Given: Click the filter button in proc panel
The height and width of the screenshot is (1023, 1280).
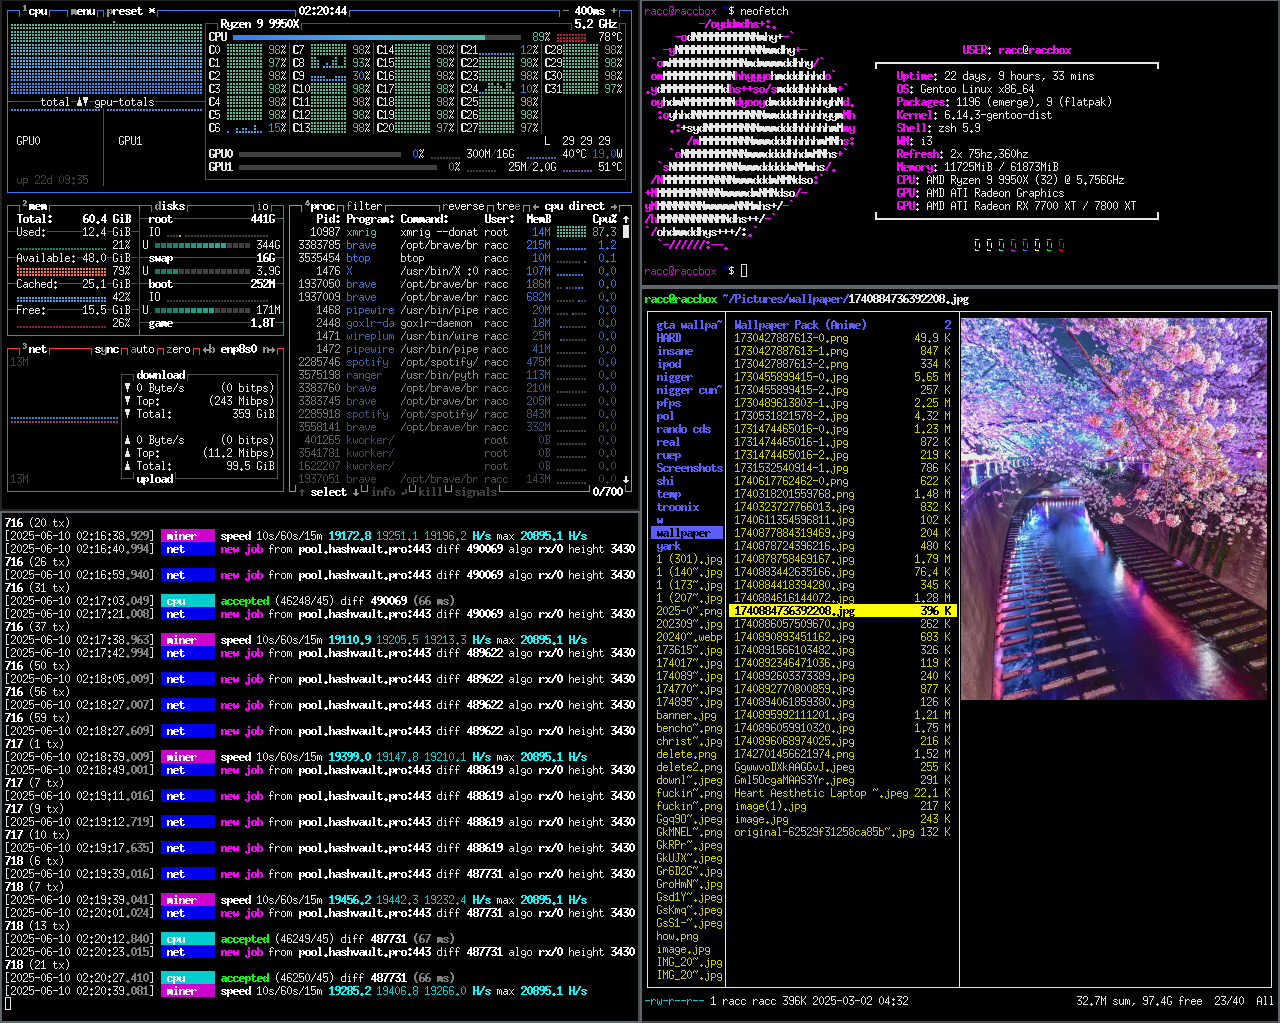Looking at the screenshot, I should [x=364, y=207].
